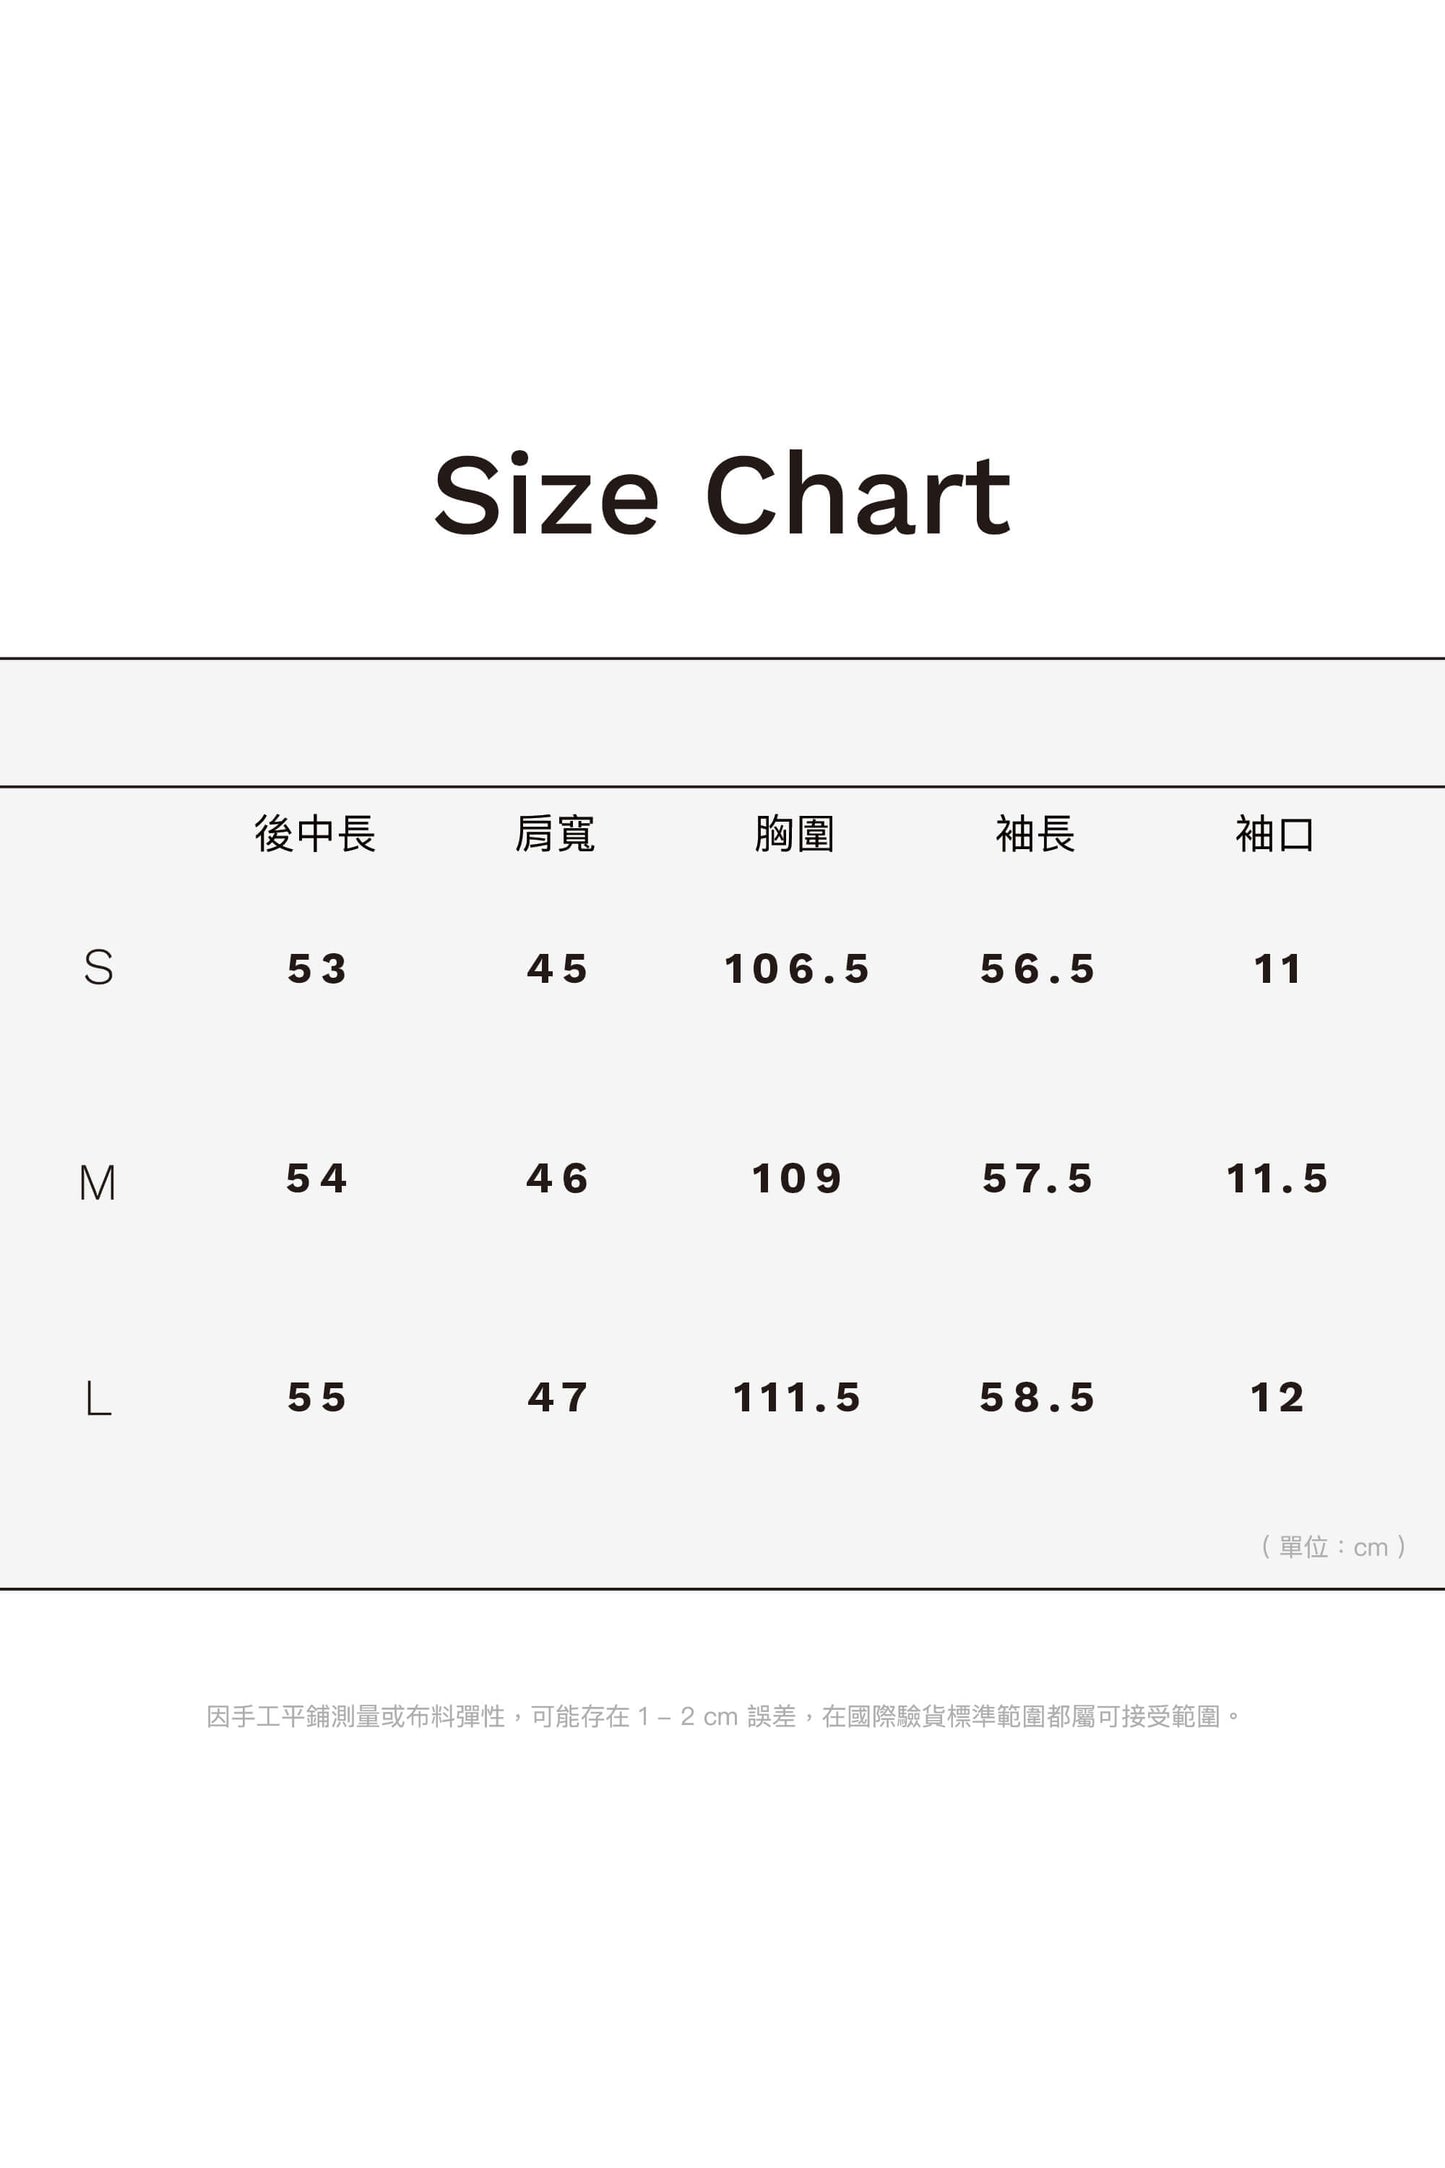Click the S size row label

[98, 968]
